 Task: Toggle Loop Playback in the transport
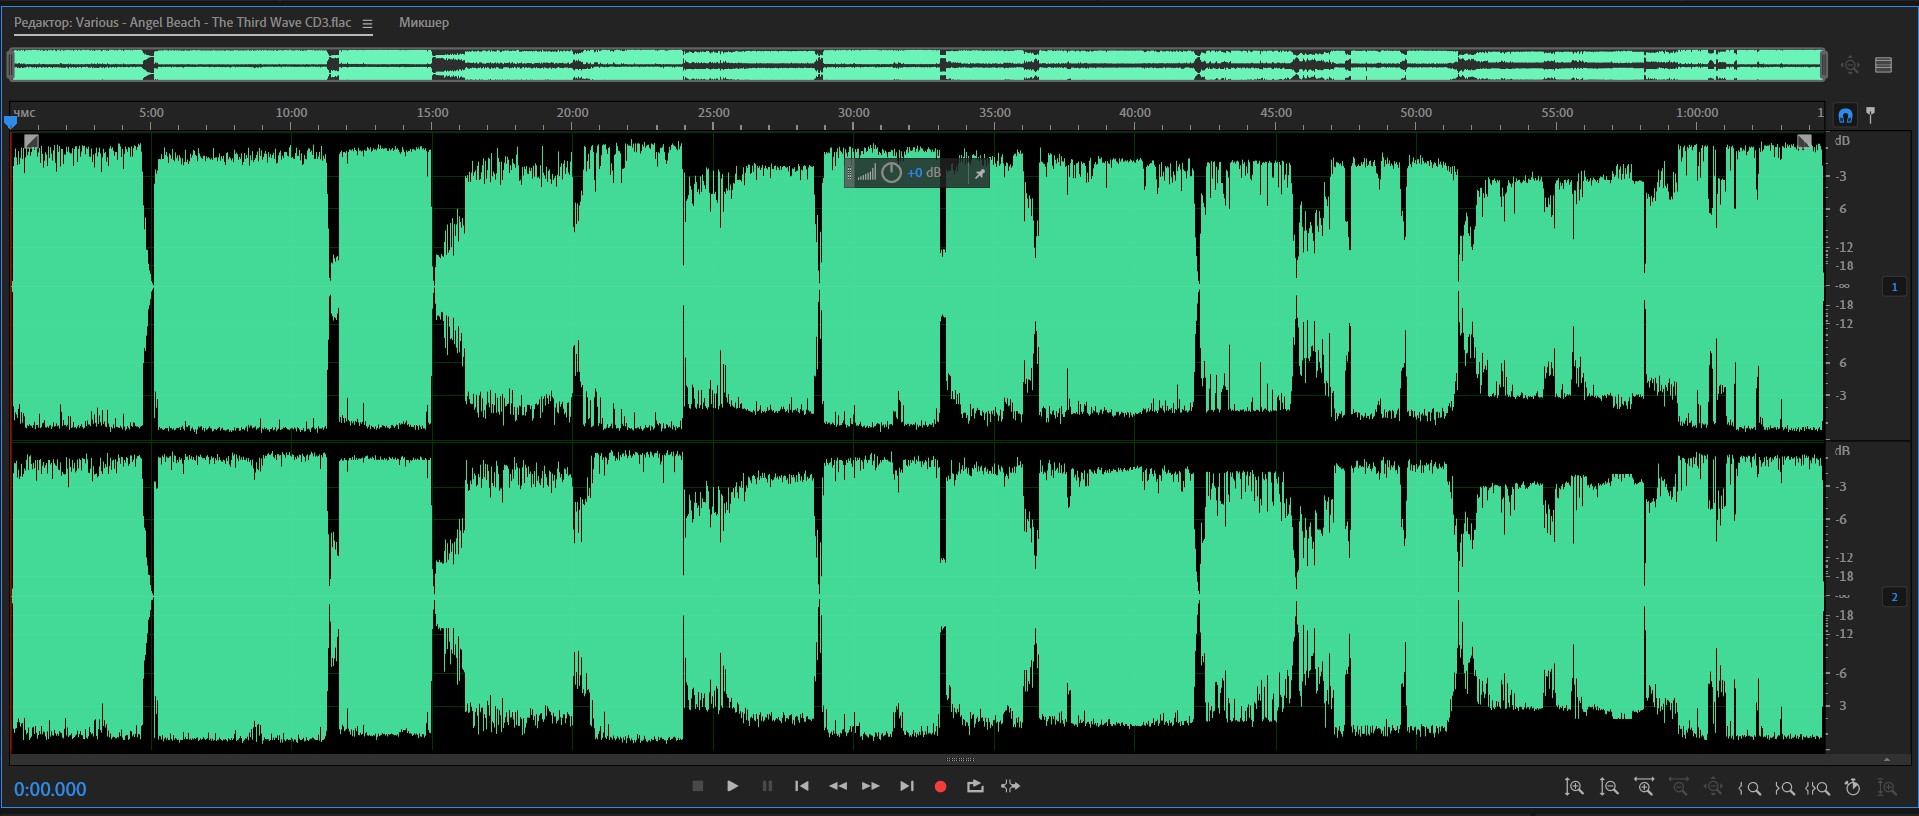975,786
